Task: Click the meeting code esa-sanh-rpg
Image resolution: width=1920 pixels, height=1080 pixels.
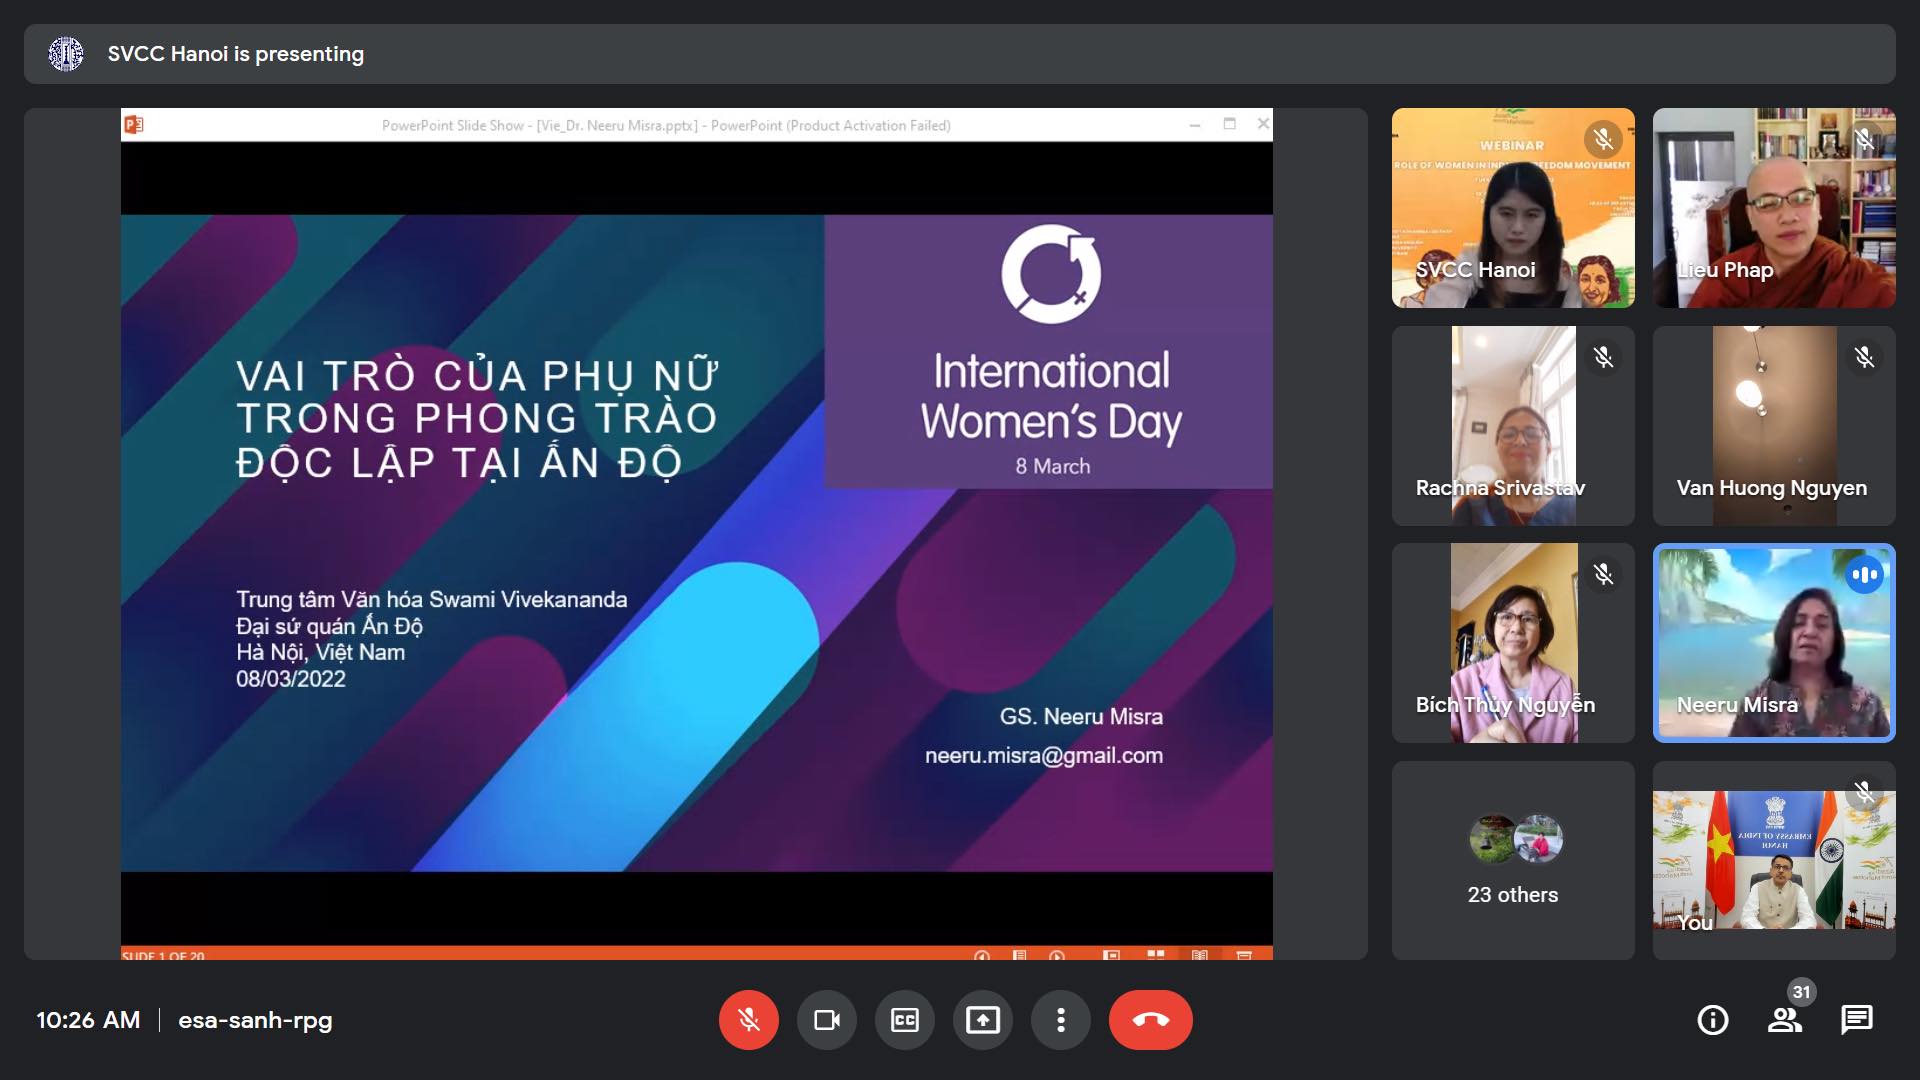Action: tap(255, 1020)
